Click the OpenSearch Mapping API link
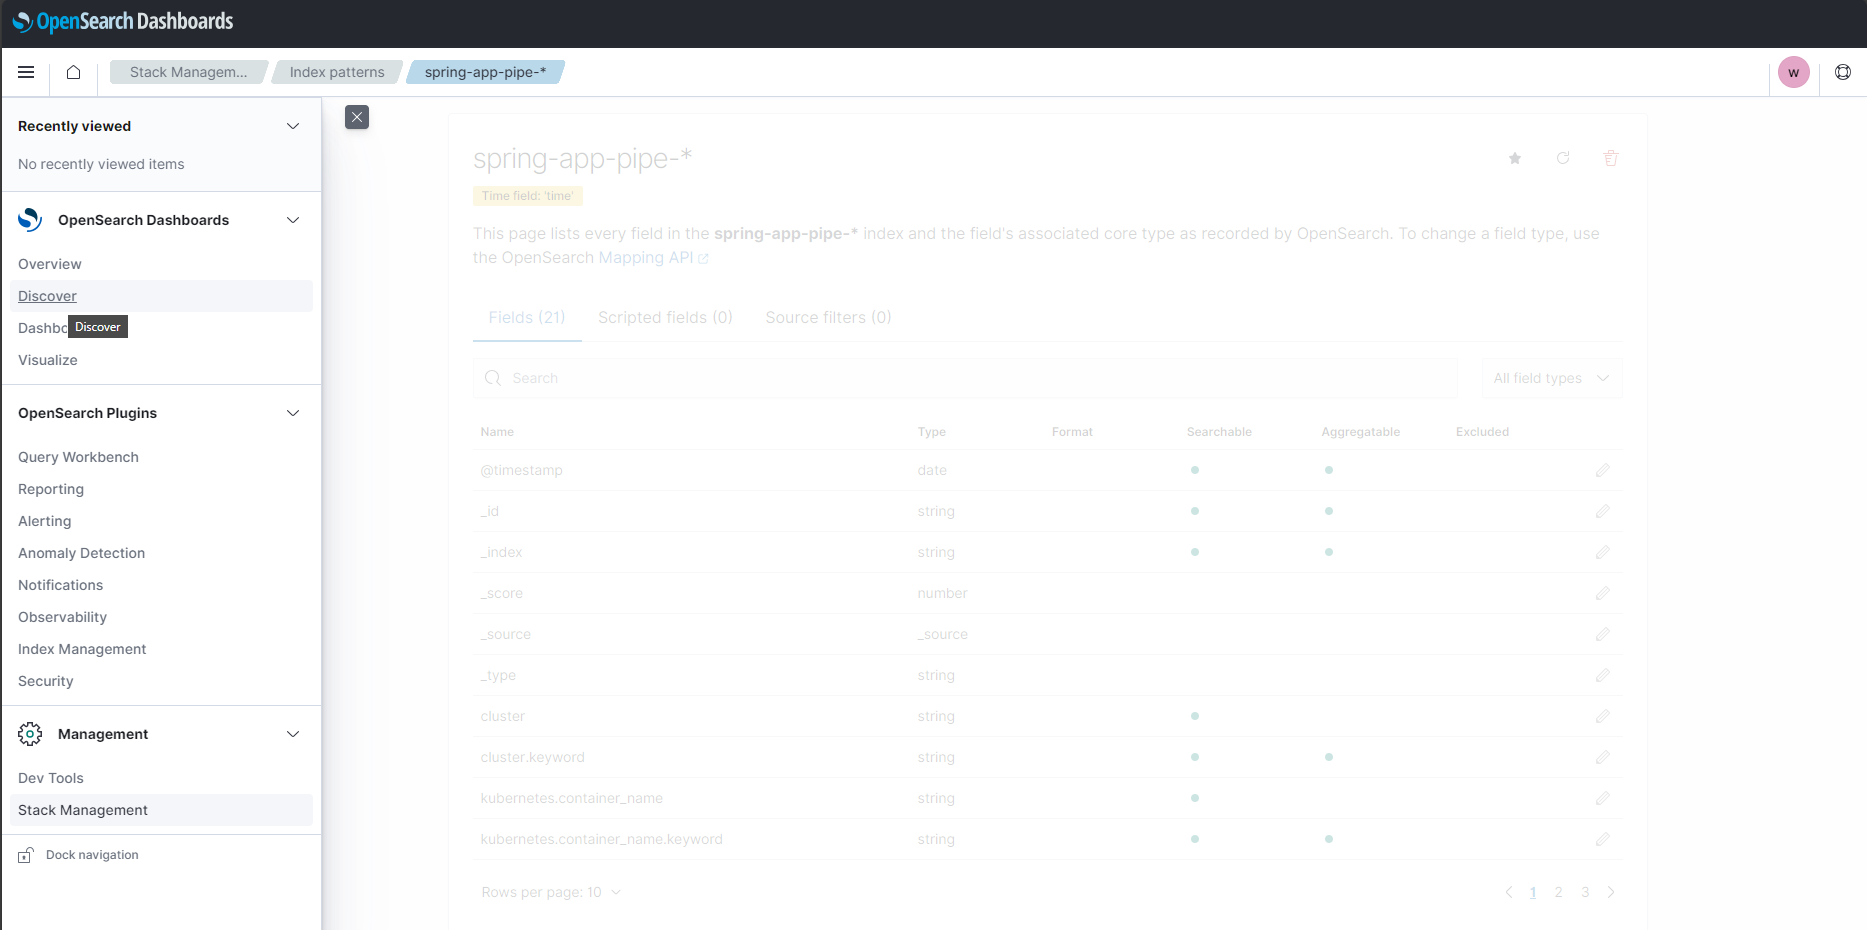This screenshot has width=1867, height=930. pyautogui.click(x=654, y=258)
